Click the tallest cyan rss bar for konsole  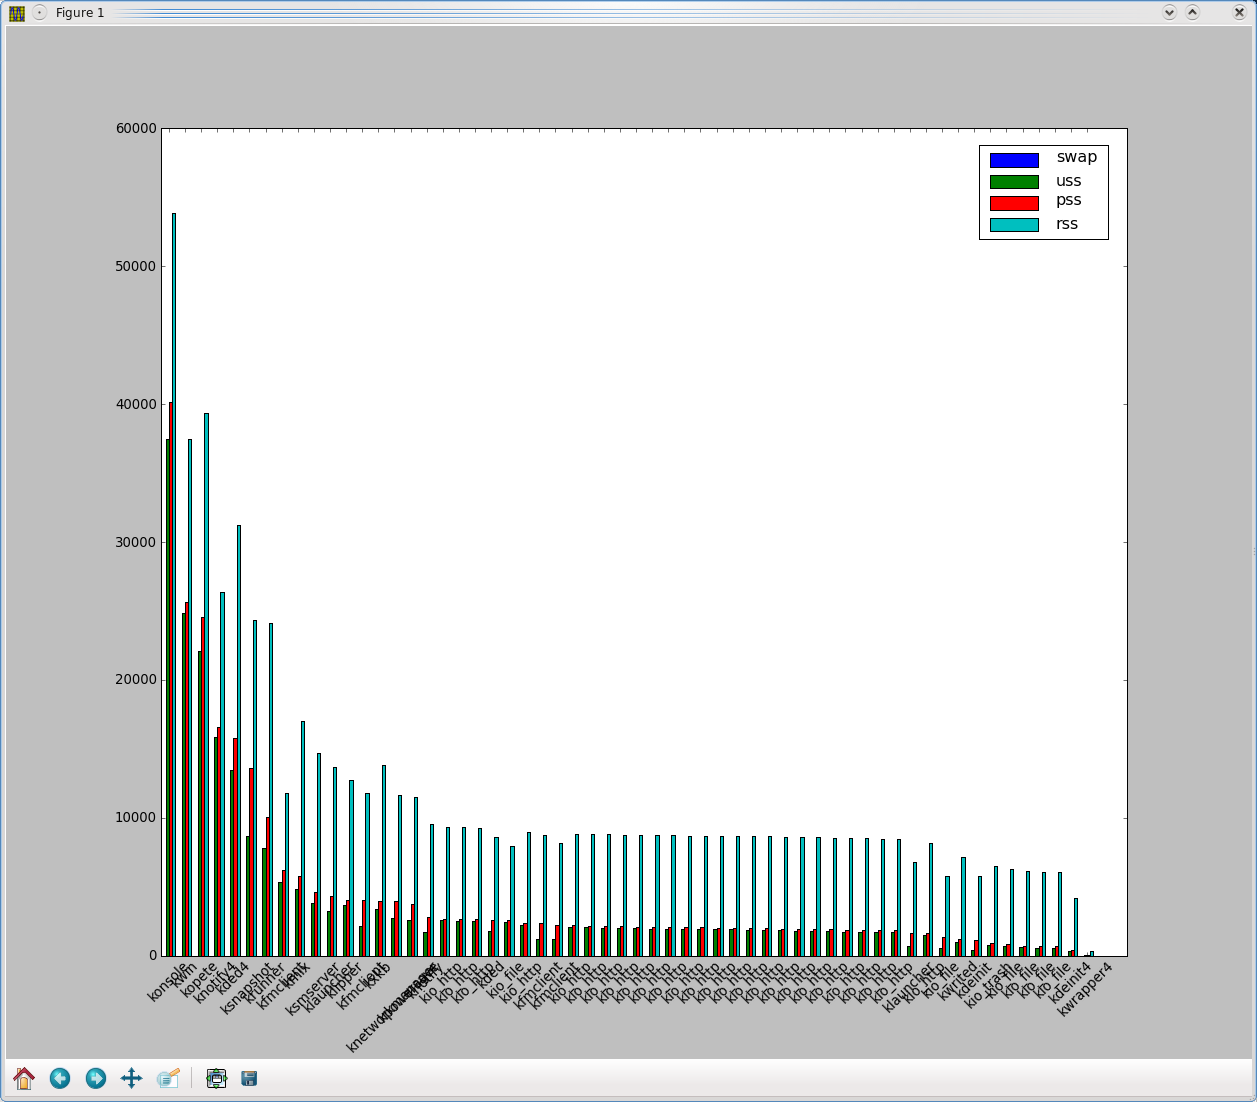(x=174, y=584)
